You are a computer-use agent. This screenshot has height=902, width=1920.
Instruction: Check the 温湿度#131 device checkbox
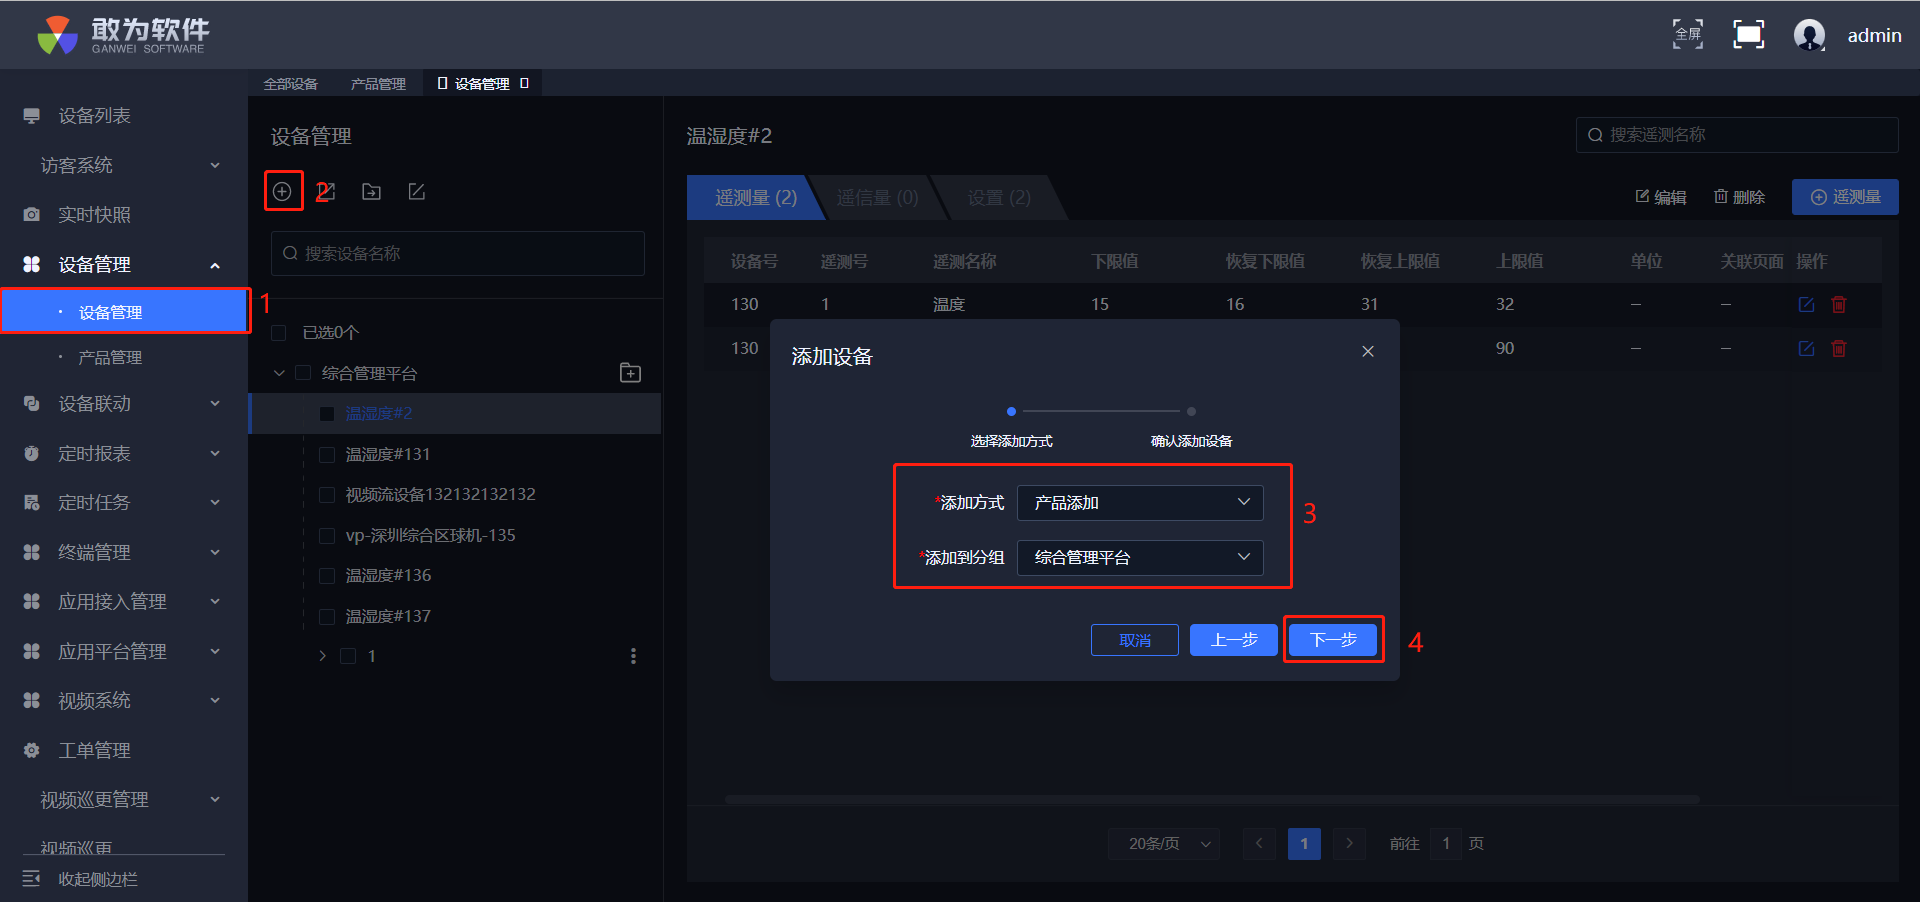326,454
